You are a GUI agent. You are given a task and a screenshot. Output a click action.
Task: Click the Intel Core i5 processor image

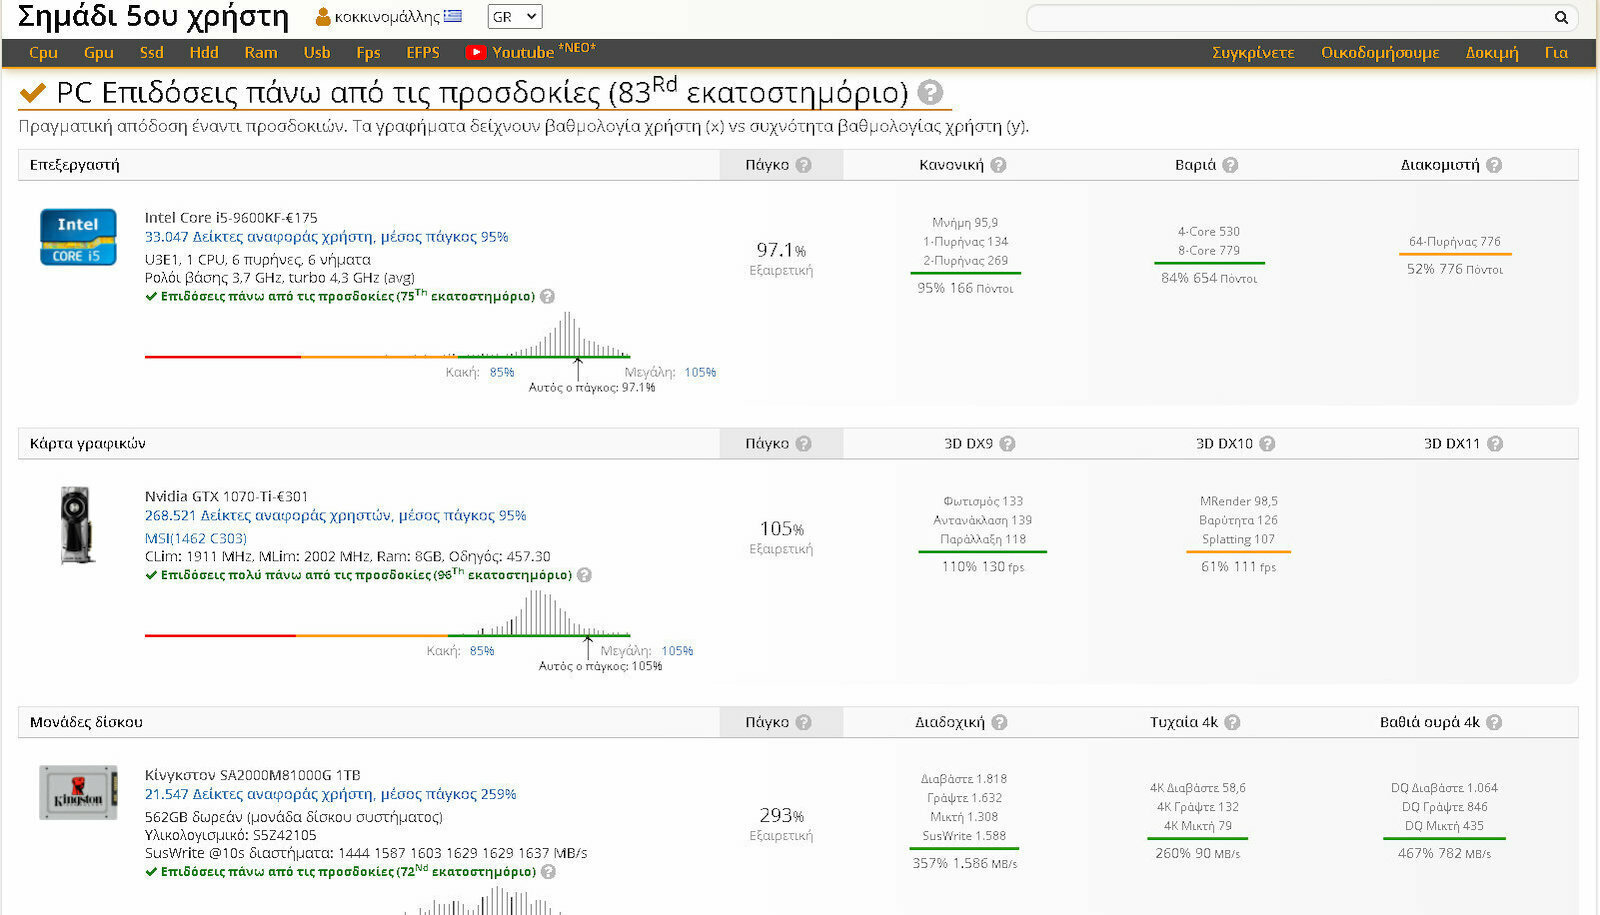78,237
